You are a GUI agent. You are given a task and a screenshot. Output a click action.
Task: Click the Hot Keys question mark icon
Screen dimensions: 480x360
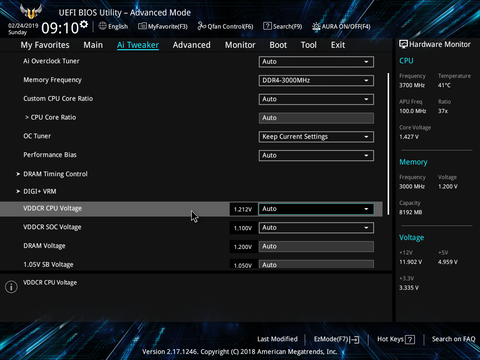pyautogui.click(x=410, y=340)
